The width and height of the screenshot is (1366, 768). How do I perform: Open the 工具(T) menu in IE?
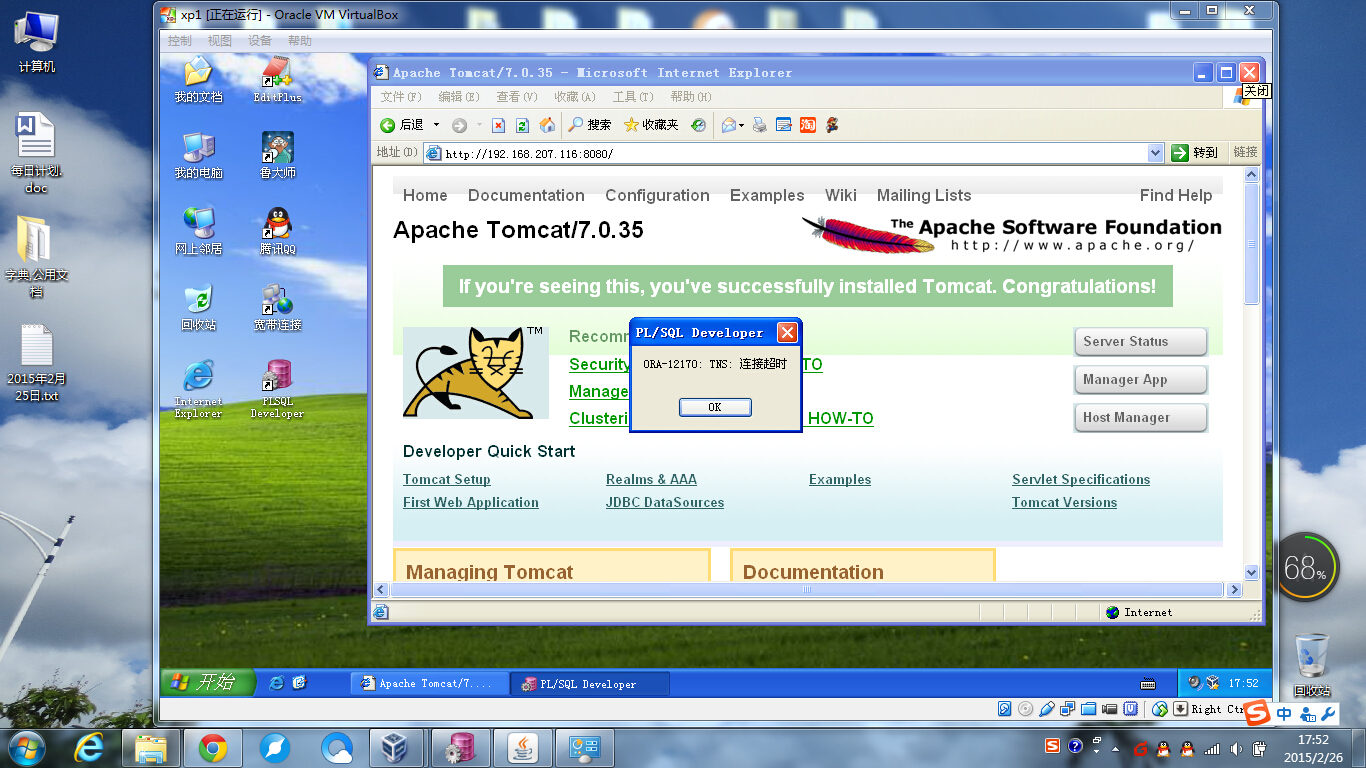pos(633,97)
